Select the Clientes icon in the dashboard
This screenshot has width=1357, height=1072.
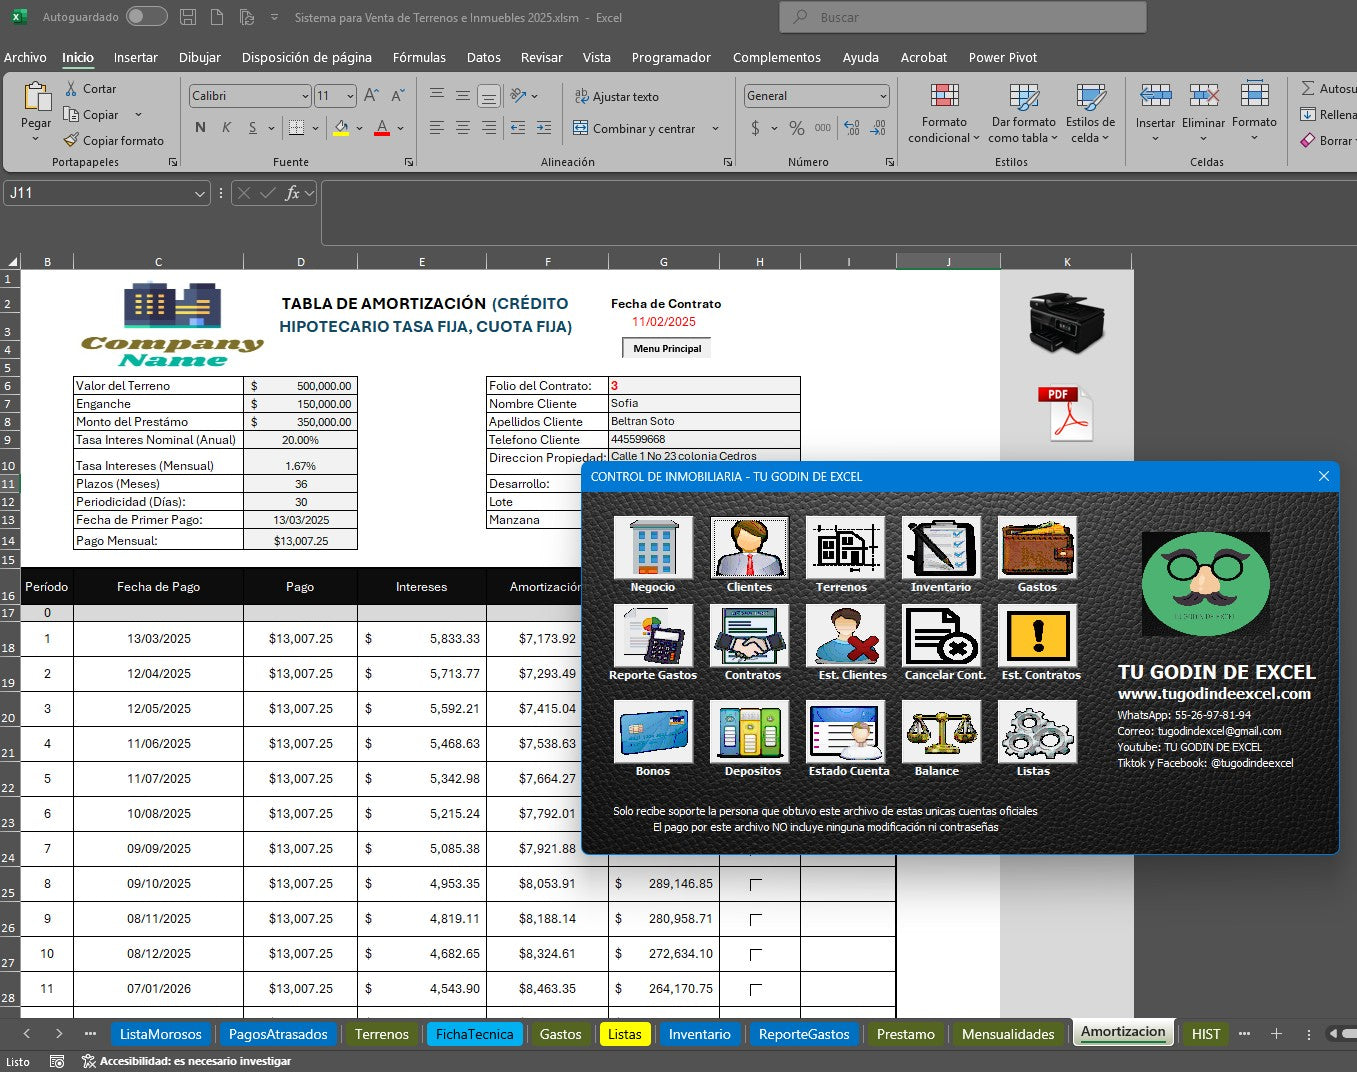748,548
